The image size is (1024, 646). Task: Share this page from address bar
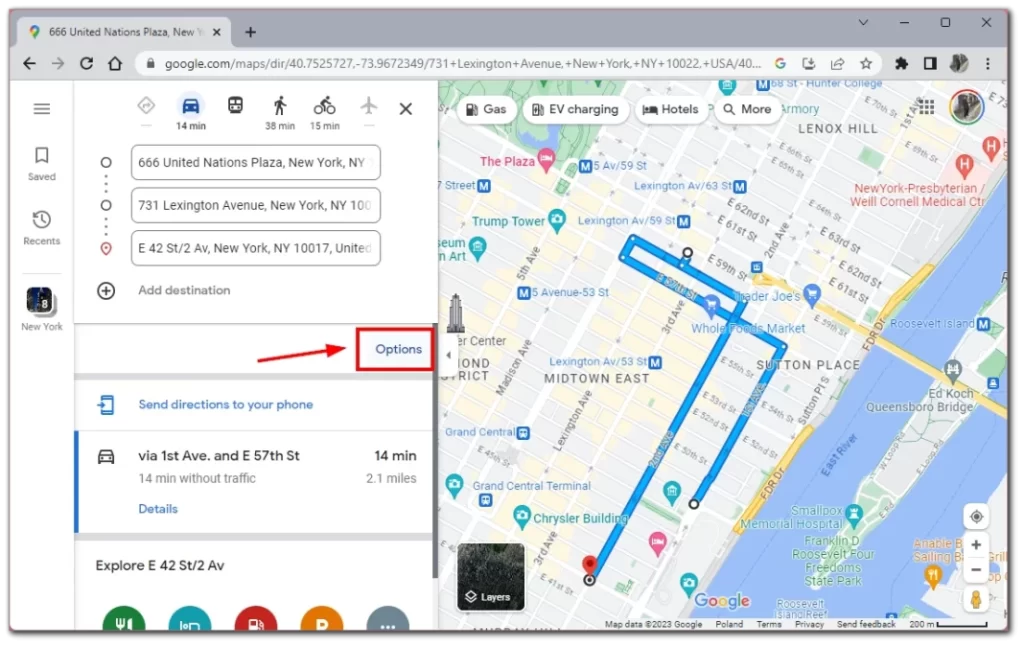click(837, 63)
